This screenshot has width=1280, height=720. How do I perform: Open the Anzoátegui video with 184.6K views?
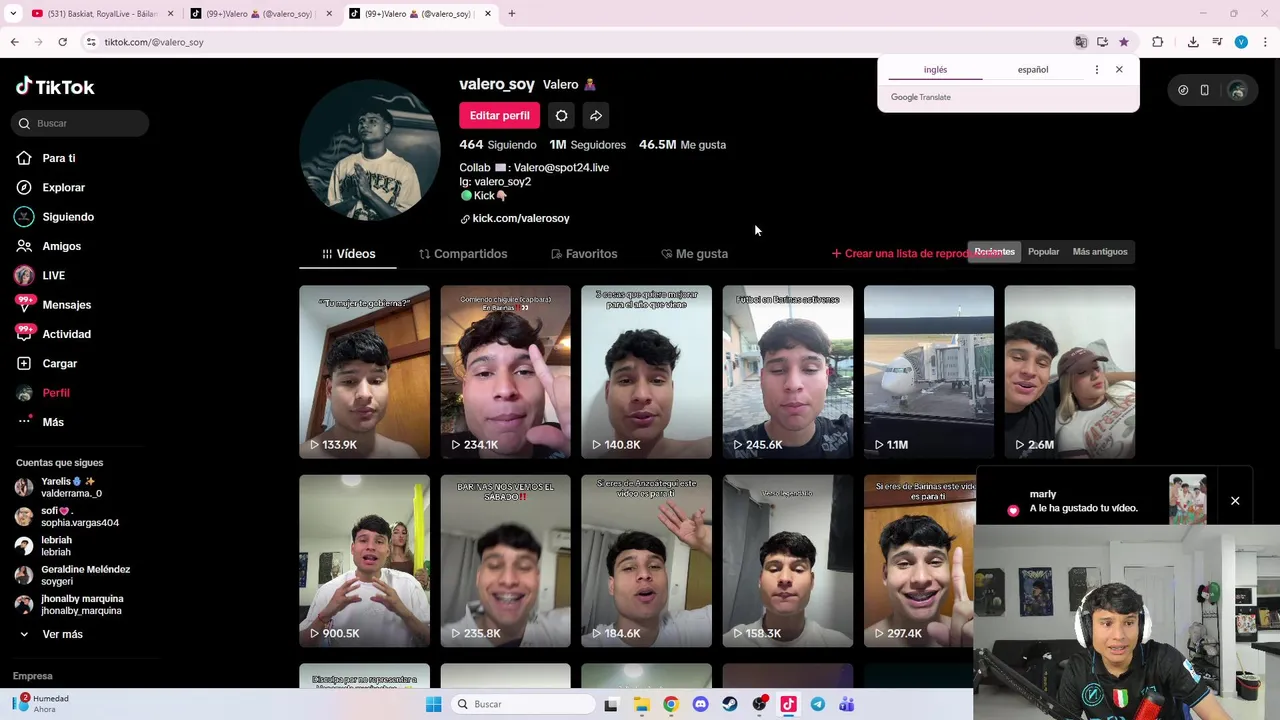(646, 561)
